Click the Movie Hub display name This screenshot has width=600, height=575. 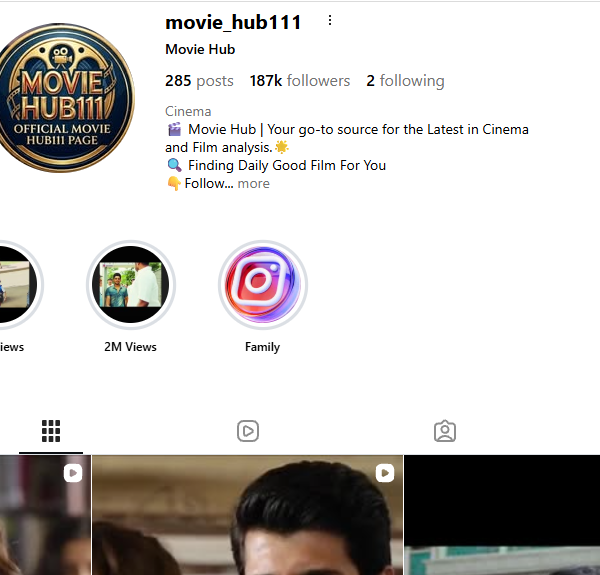coord(200,49)
